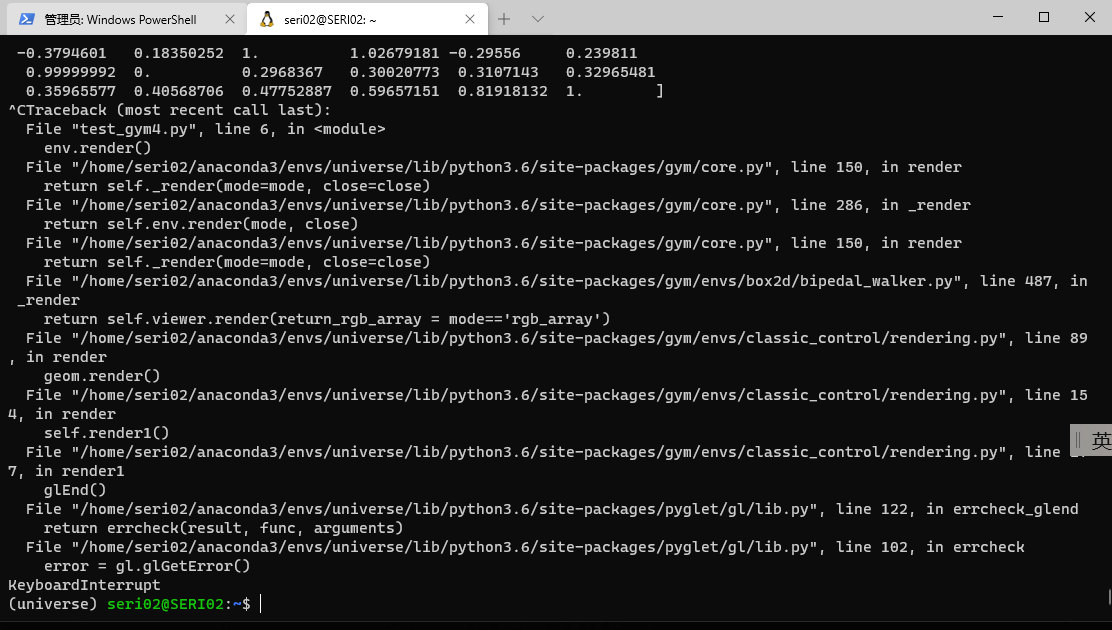Click the glEnd() line
The height and width of the screenshot is (630, 1112).
(x=75, y=490)
